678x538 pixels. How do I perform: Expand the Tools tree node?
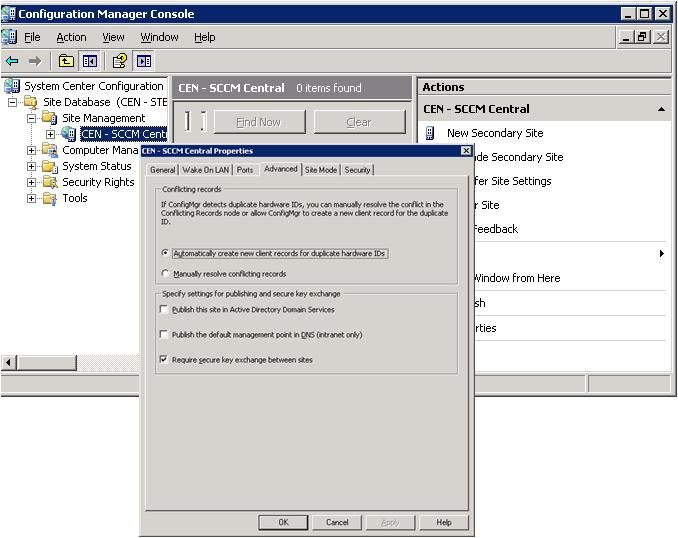point(32,198)
